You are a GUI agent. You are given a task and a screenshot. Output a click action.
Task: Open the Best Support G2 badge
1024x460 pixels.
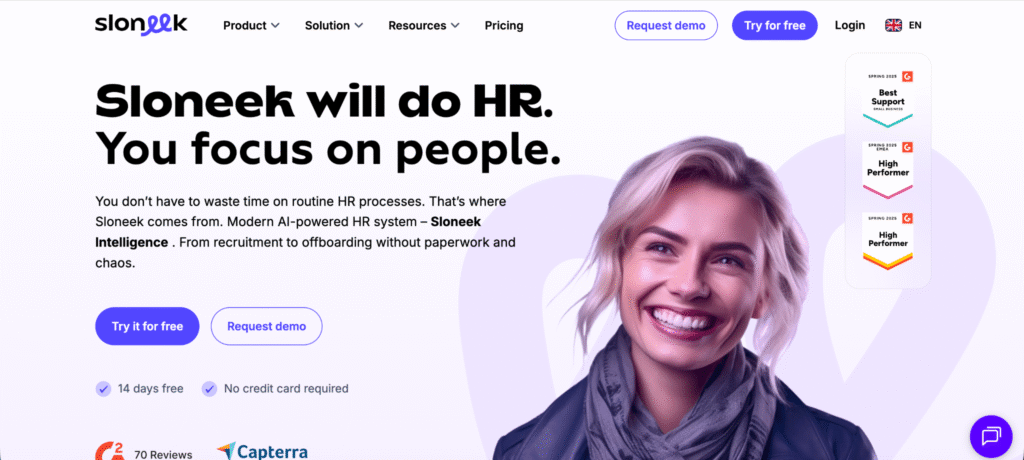[888, 99]
